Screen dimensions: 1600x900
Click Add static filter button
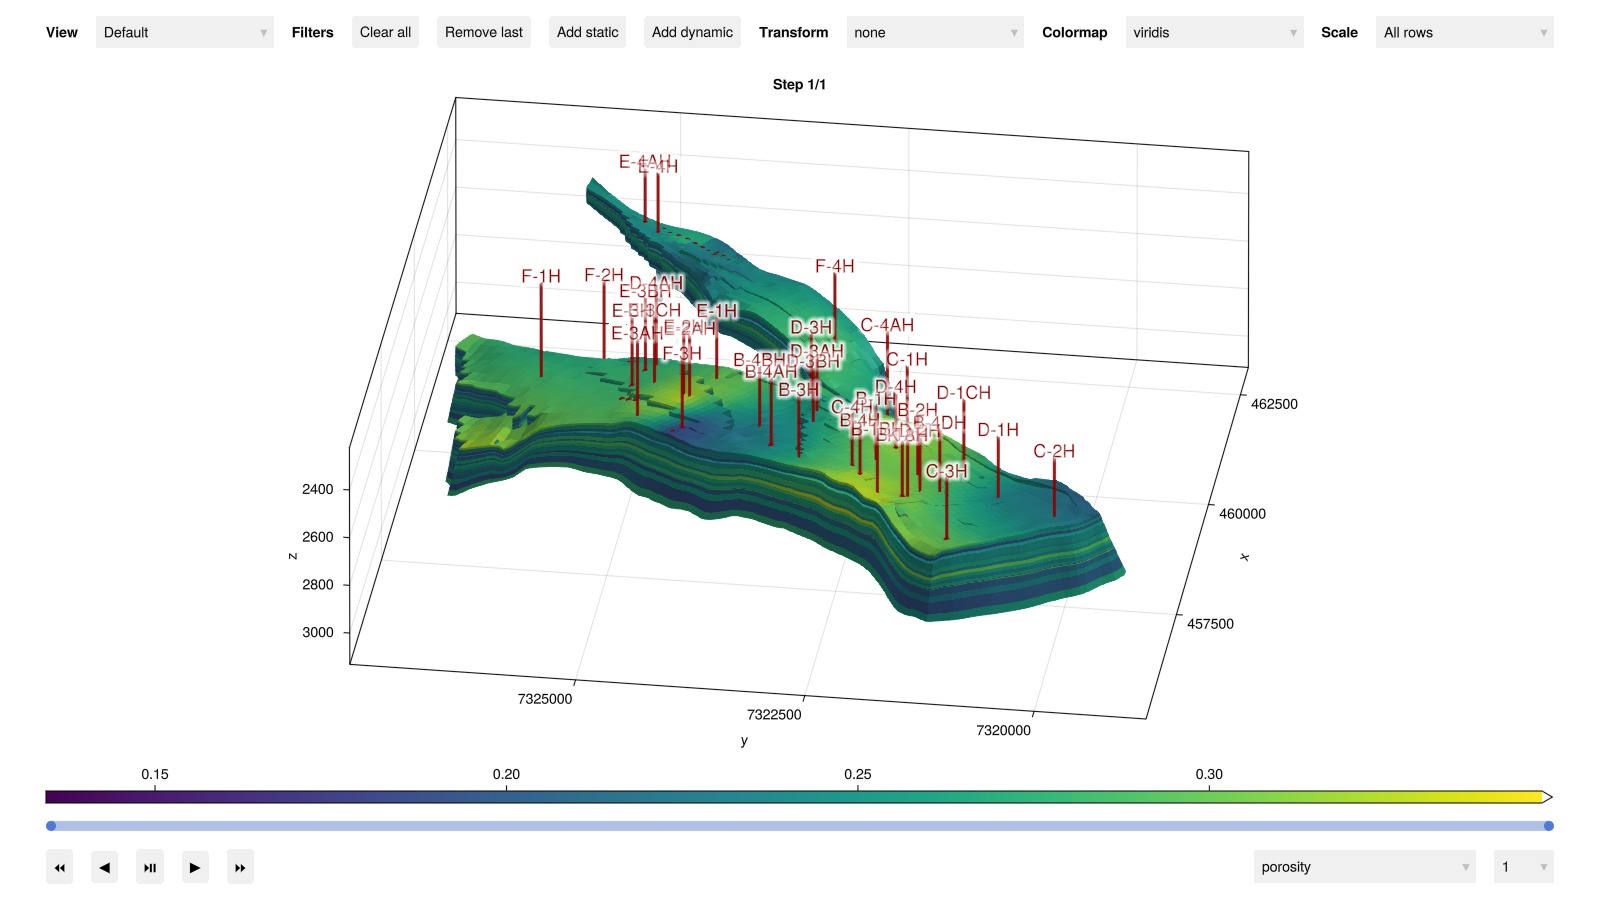click(x=588, y=32)
